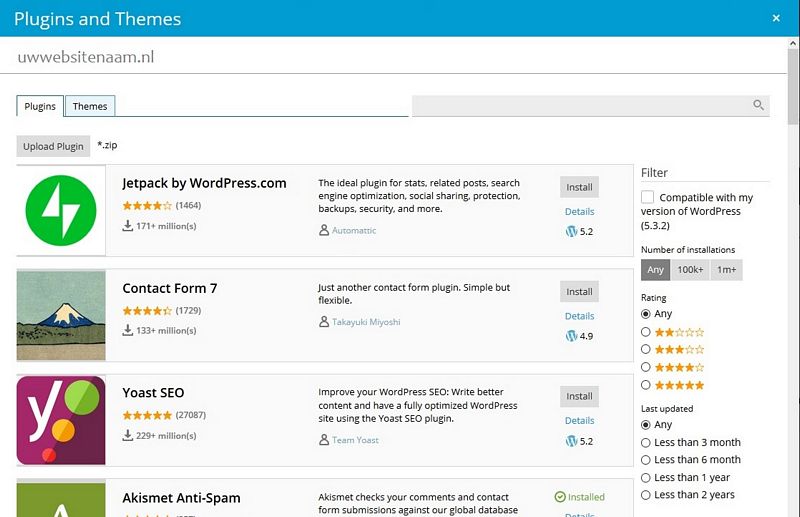This screenshot has height=517, width=800.
Task: Click the scroll up arrow of scrollbar
Action: 793,44
